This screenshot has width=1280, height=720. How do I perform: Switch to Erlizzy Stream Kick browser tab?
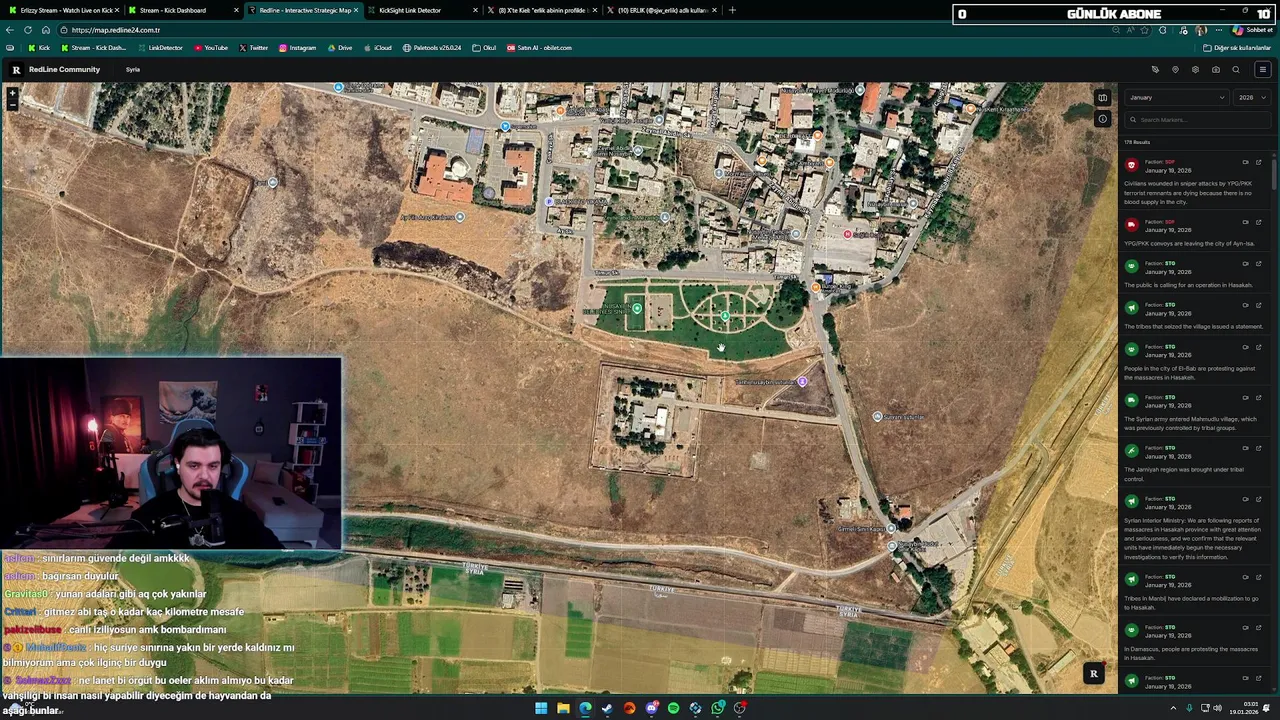click(62, 10)
